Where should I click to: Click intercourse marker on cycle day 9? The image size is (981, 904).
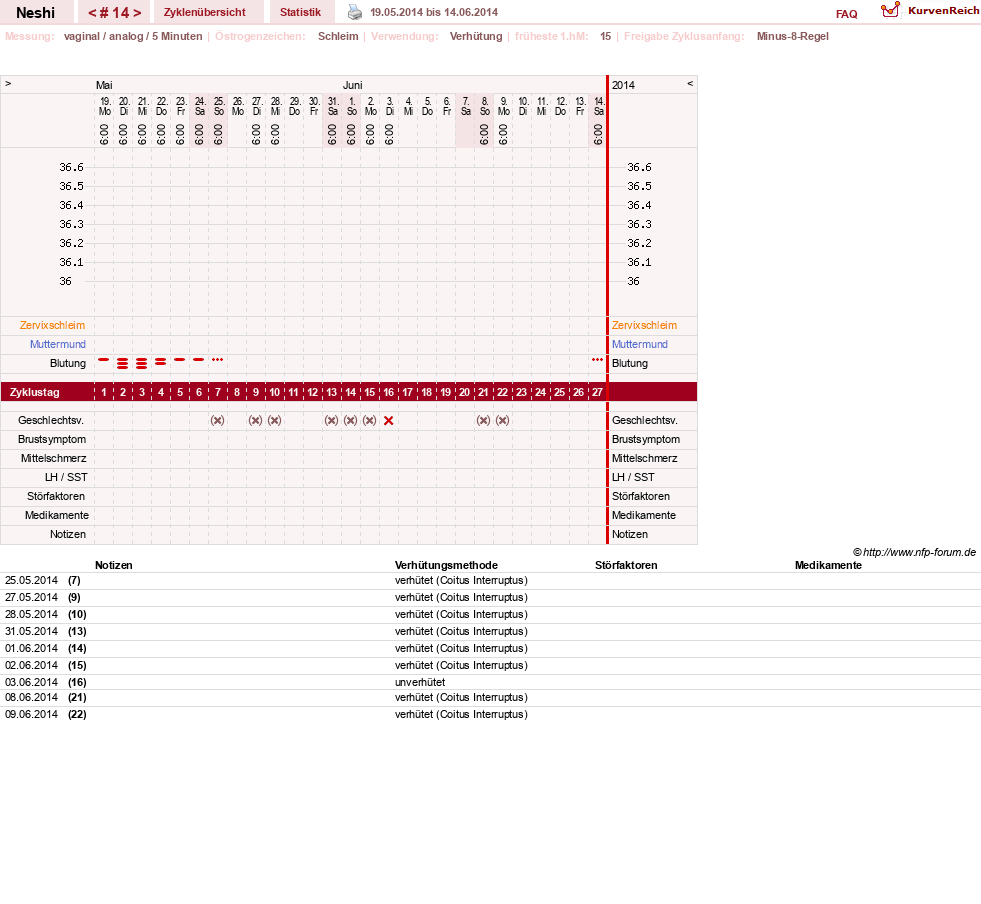point(255,420)
